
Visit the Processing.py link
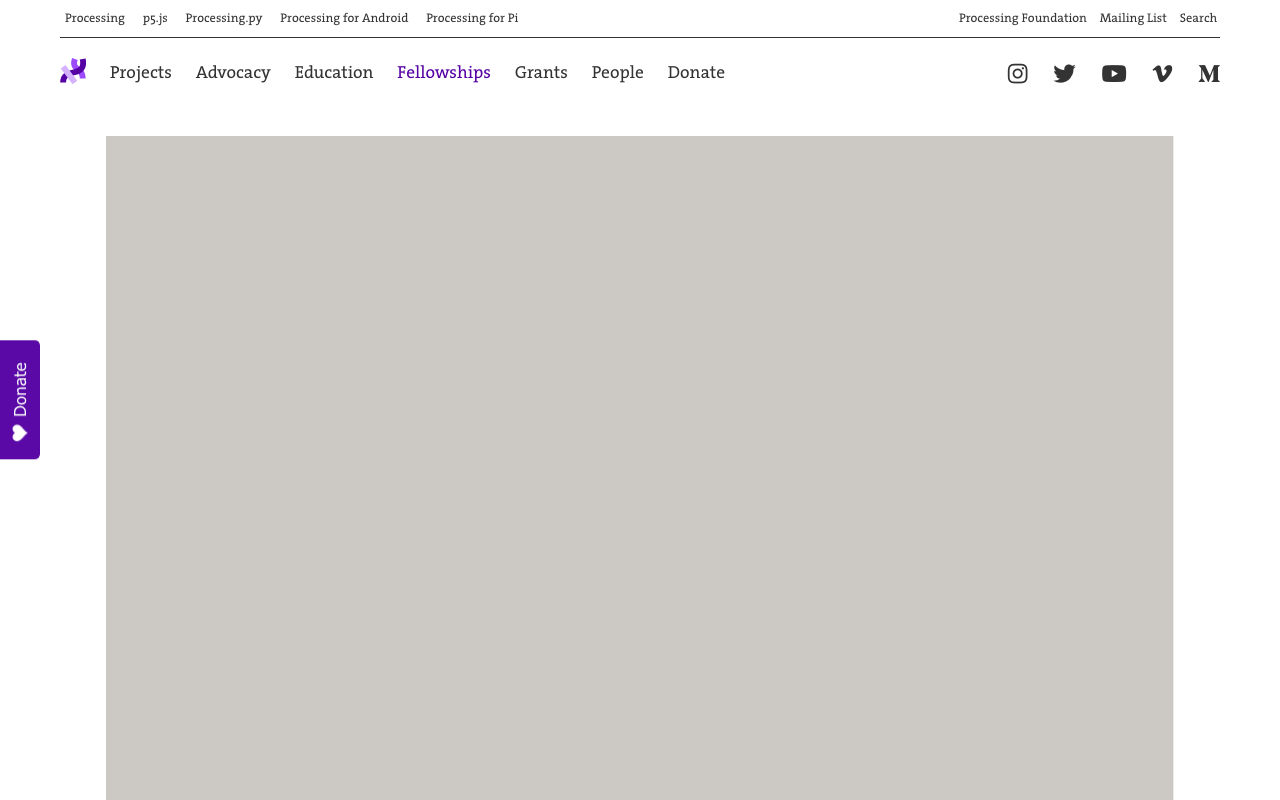[224, 18]
